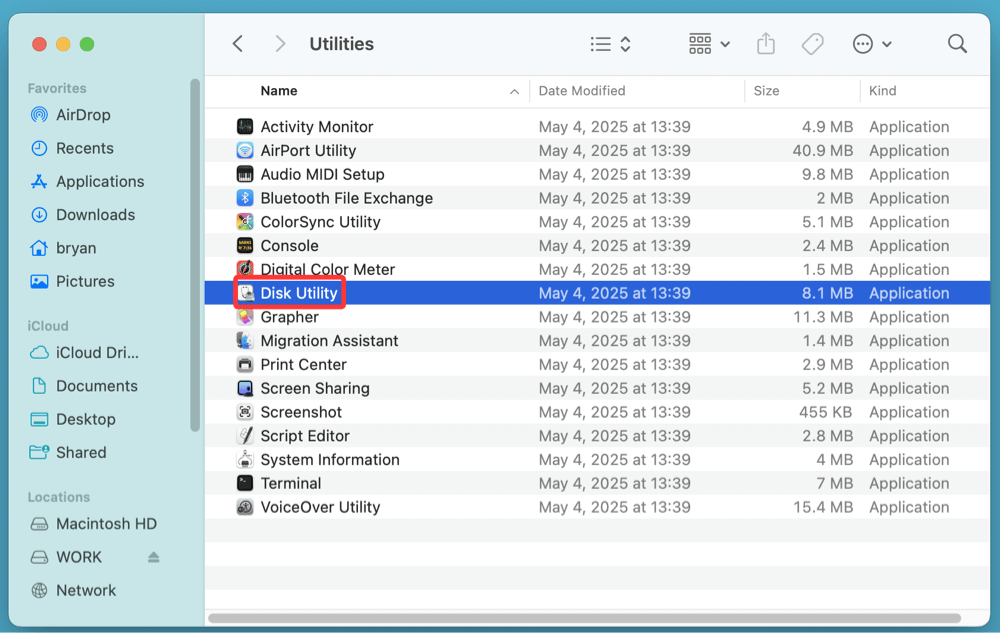Open the Share toolbar icon
The width and height of the screenshot is (1000, 633).
point(765,43)
